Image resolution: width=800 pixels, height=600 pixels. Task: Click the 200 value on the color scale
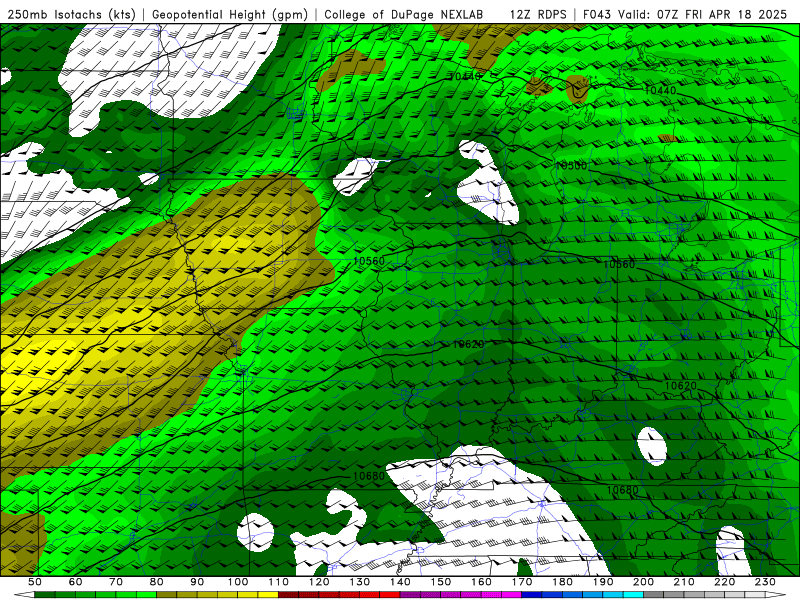(643, 582)
